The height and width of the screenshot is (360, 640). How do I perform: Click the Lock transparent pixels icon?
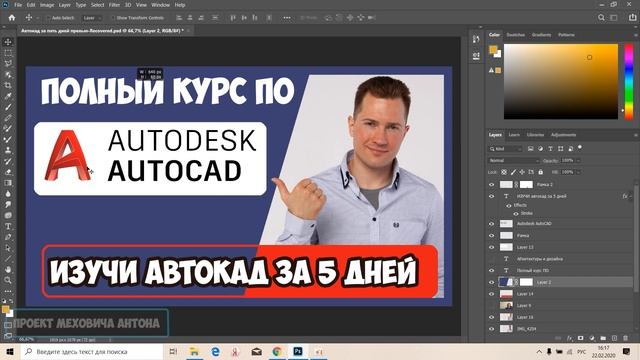click(504, 172)
